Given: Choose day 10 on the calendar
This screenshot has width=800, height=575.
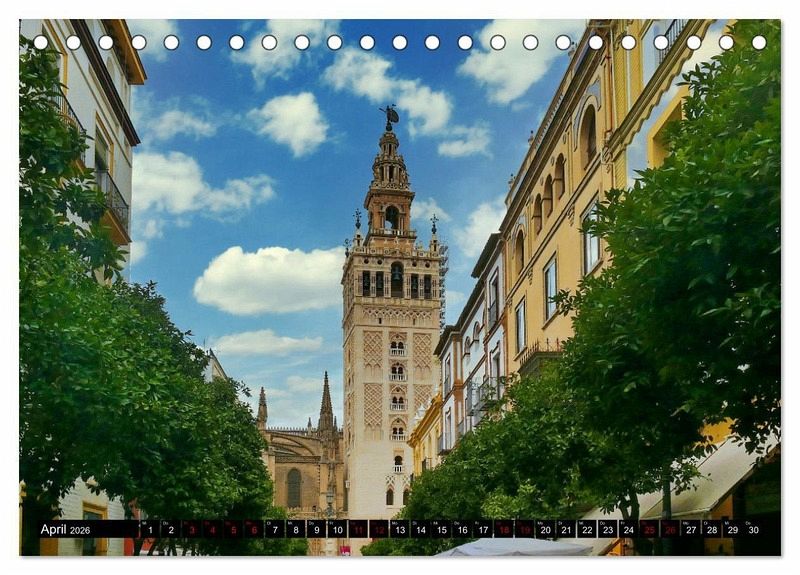Looking at the screenshot, I should click(337, 529).
